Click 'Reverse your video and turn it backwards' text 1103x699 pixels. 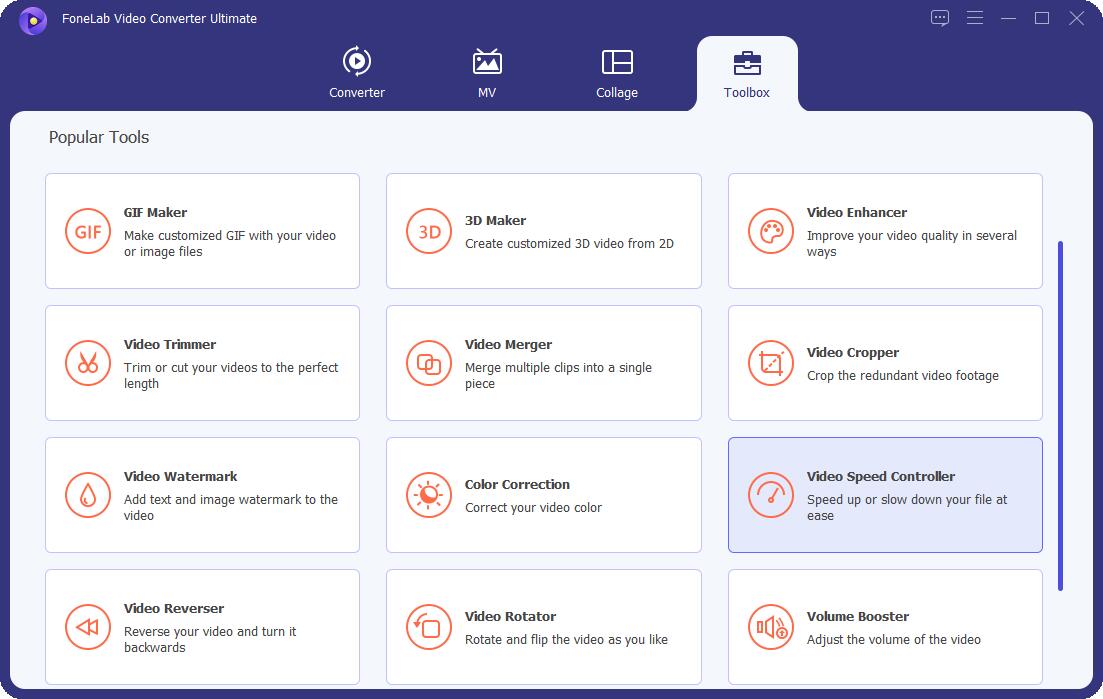coord(210,639)
